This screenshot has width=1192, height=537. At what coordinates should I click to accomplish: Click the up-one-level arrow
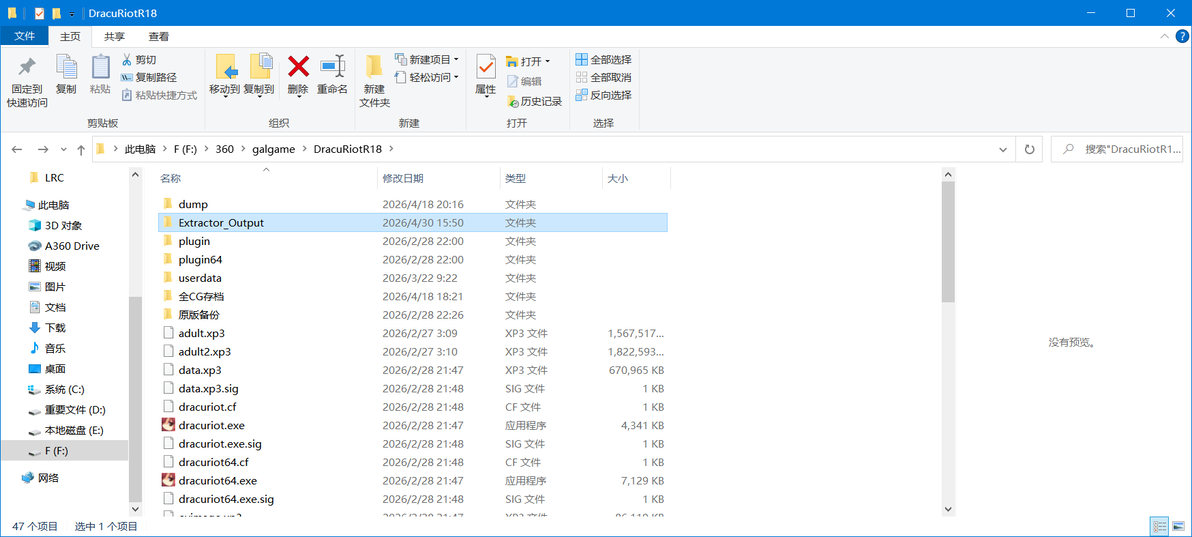point(81,150)
